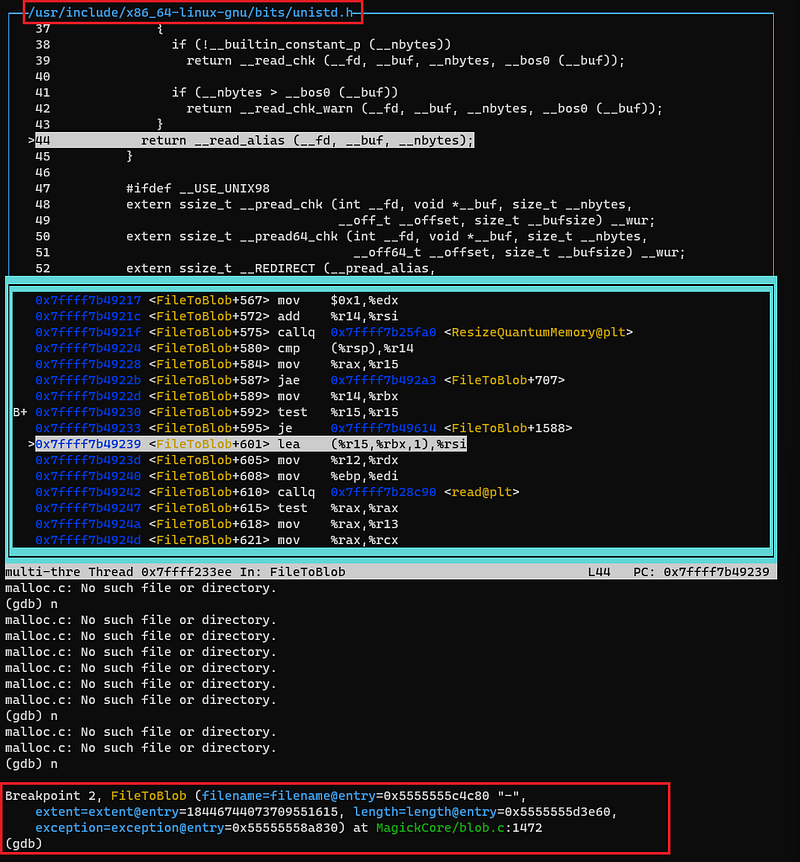
Task: Click 'MagickCore/blob.c:1472' location
Action: (459, 828)
